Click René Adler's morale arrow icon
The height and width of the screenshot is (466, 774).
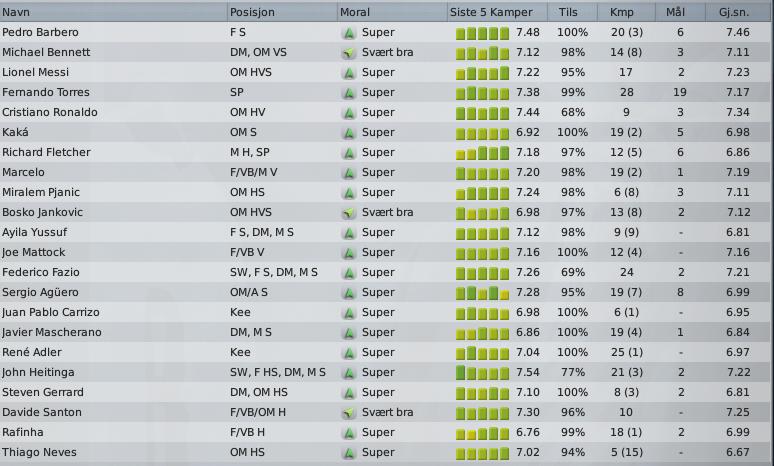tap(349, 353)
